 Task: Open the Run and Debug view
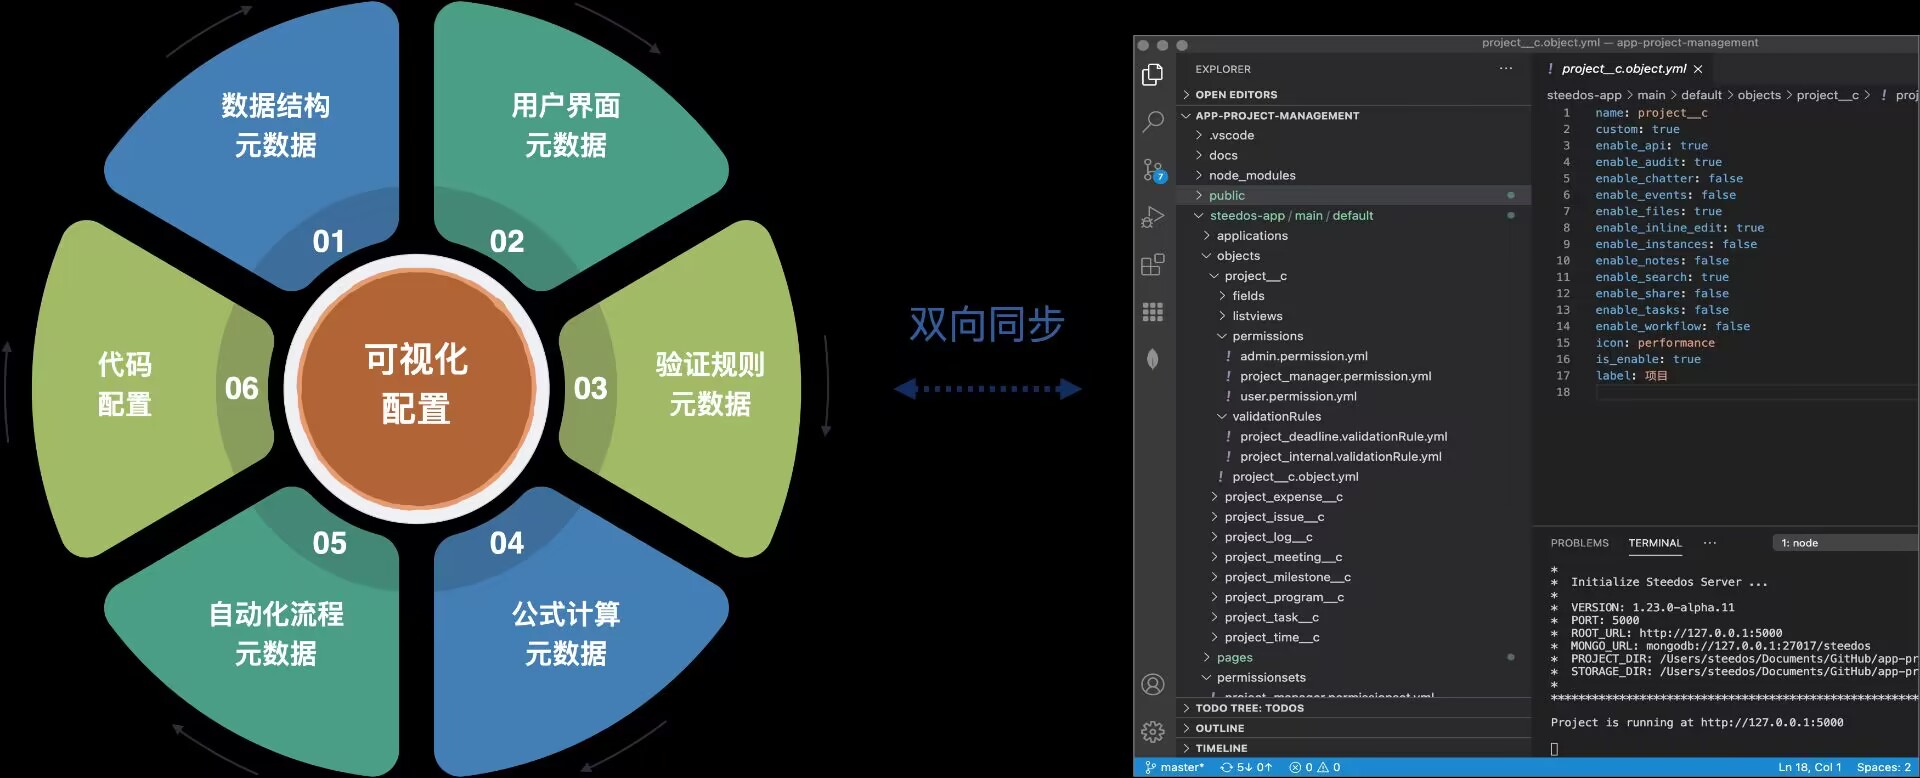[1153, 217]
